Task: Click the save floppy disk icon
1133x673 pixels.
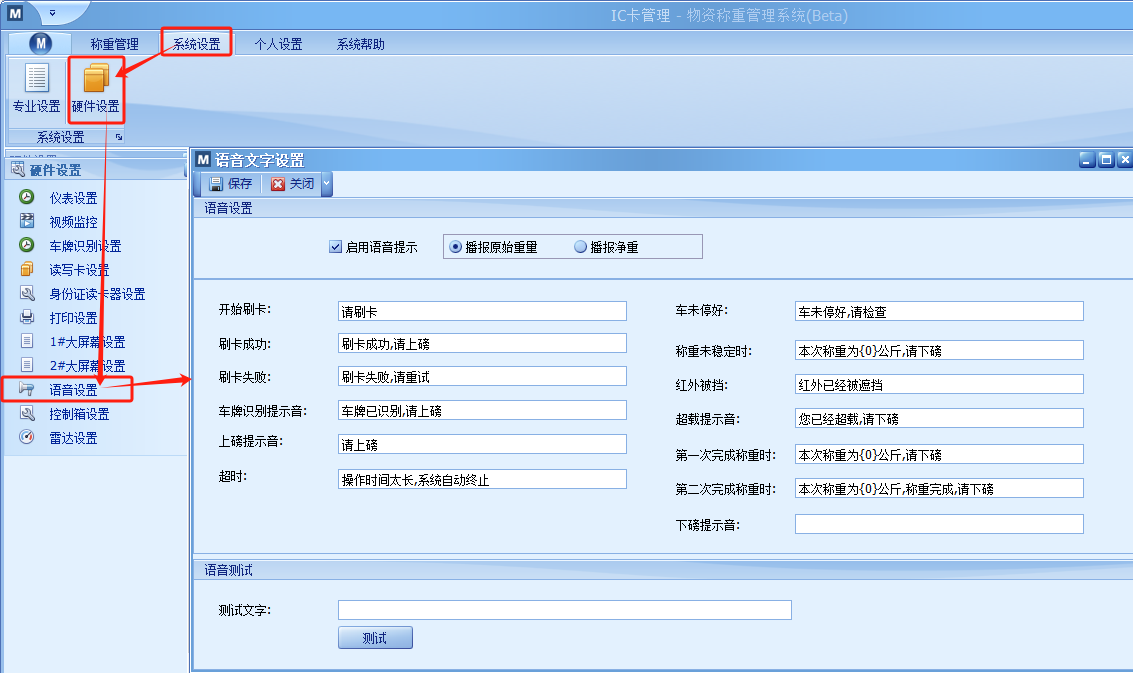Action: tap(215, 184)
